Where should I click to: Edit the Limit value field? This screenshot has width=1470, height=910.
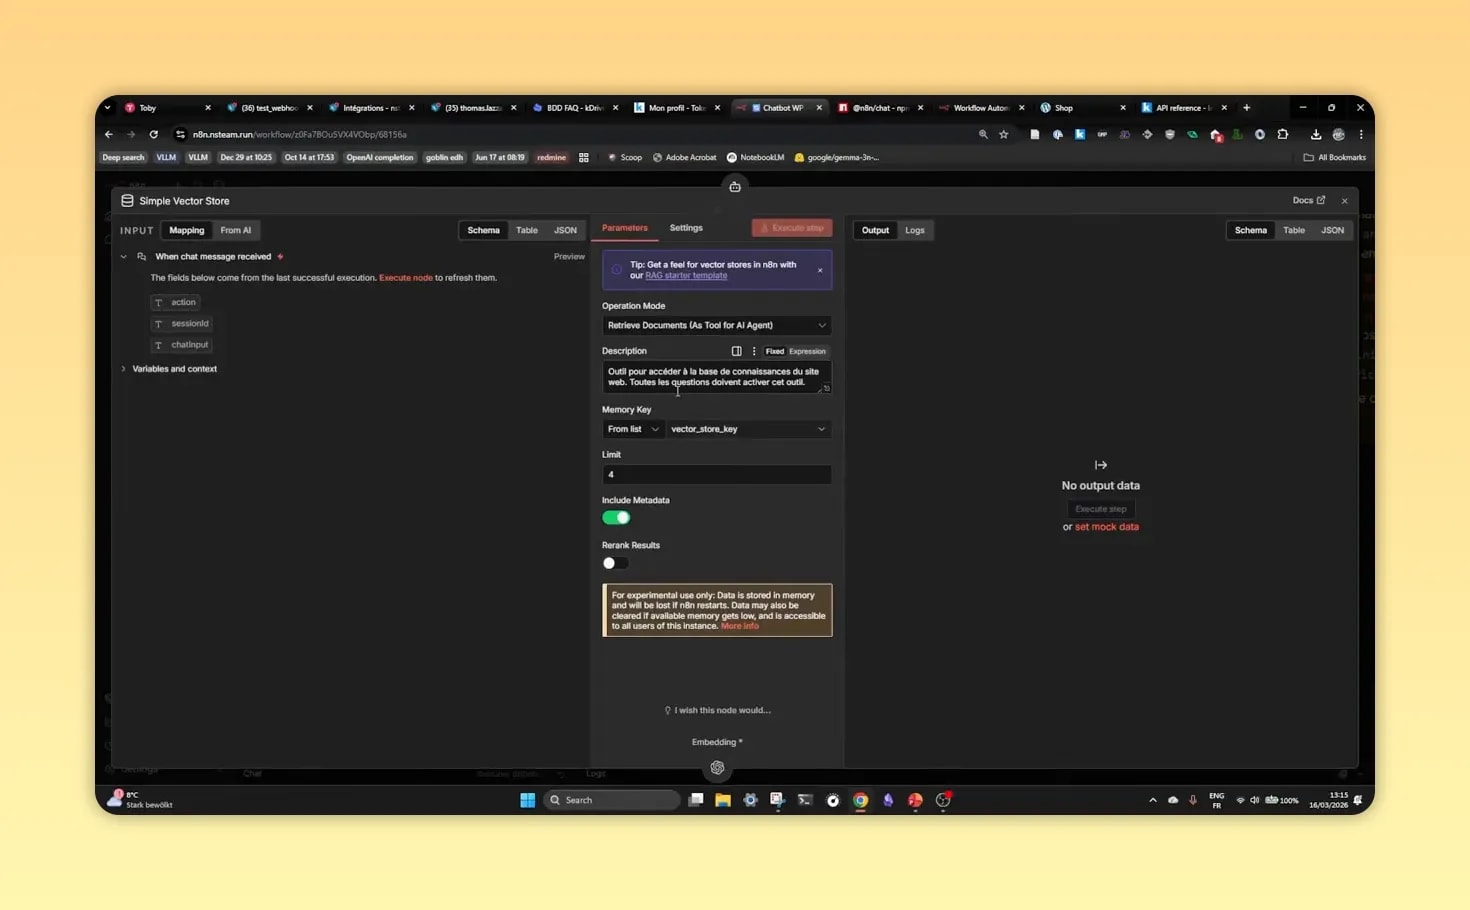tap(716, 474)
